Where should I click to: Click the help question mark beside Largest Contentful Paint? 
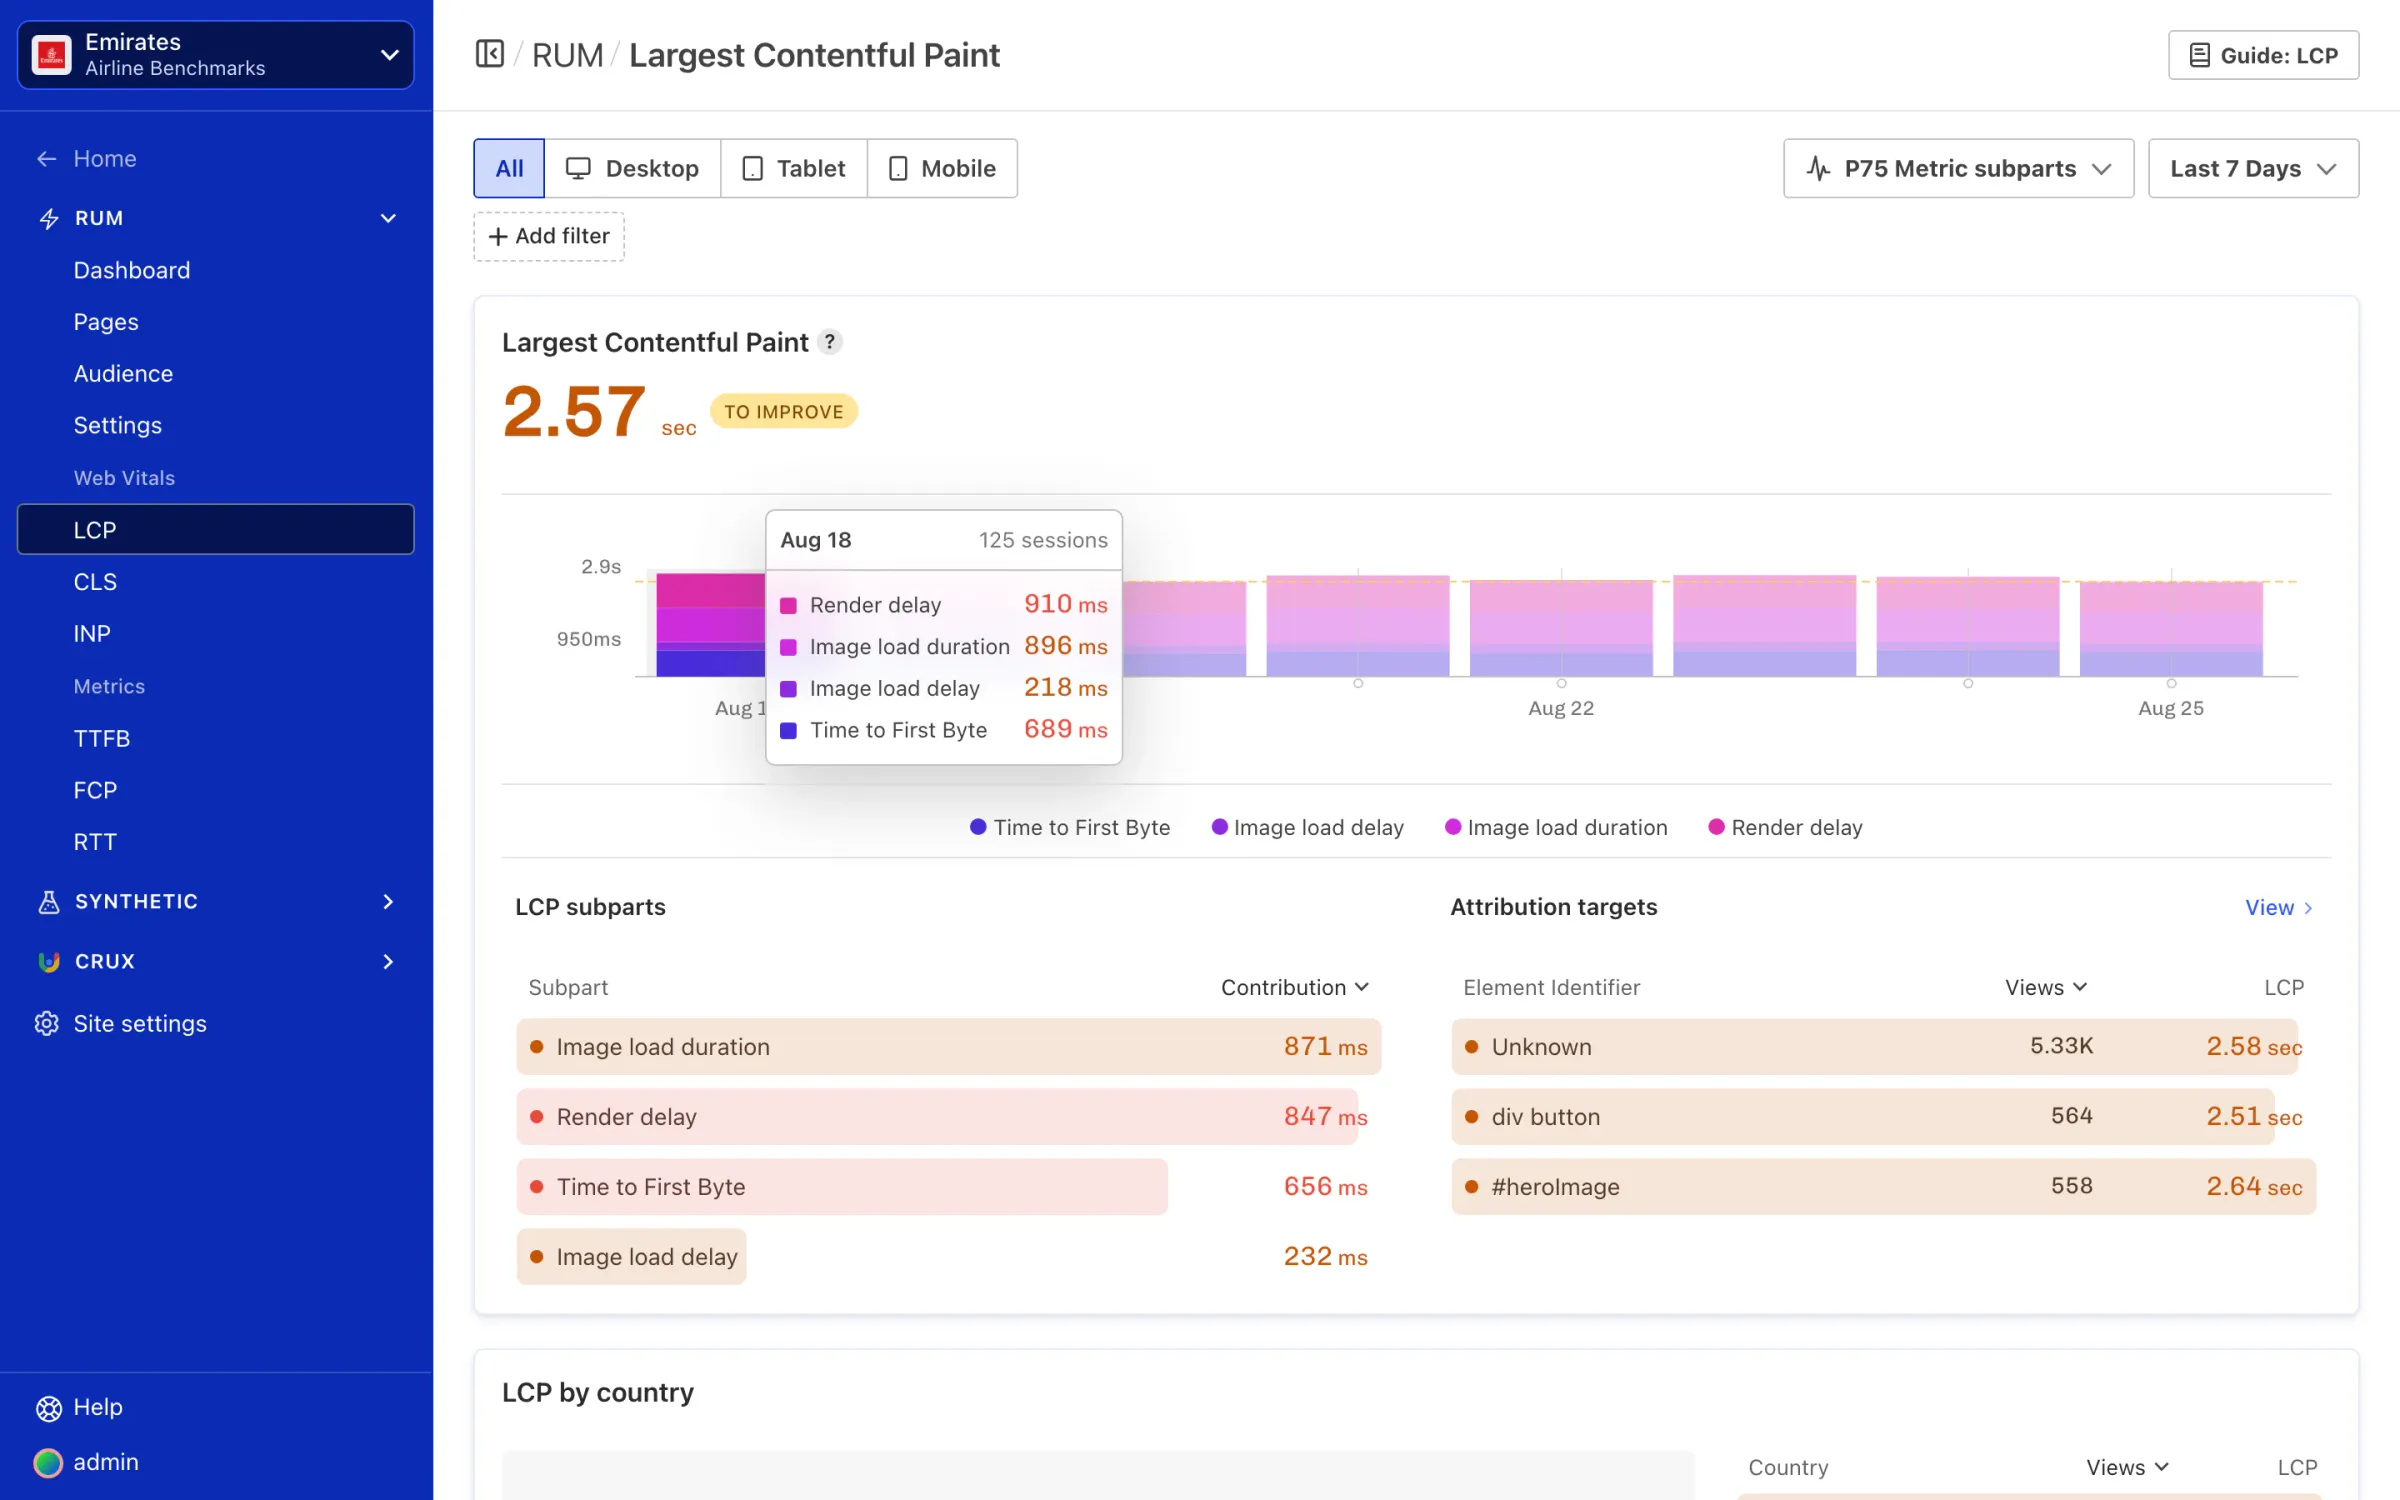pyautogui.click(x=830, y=342)
